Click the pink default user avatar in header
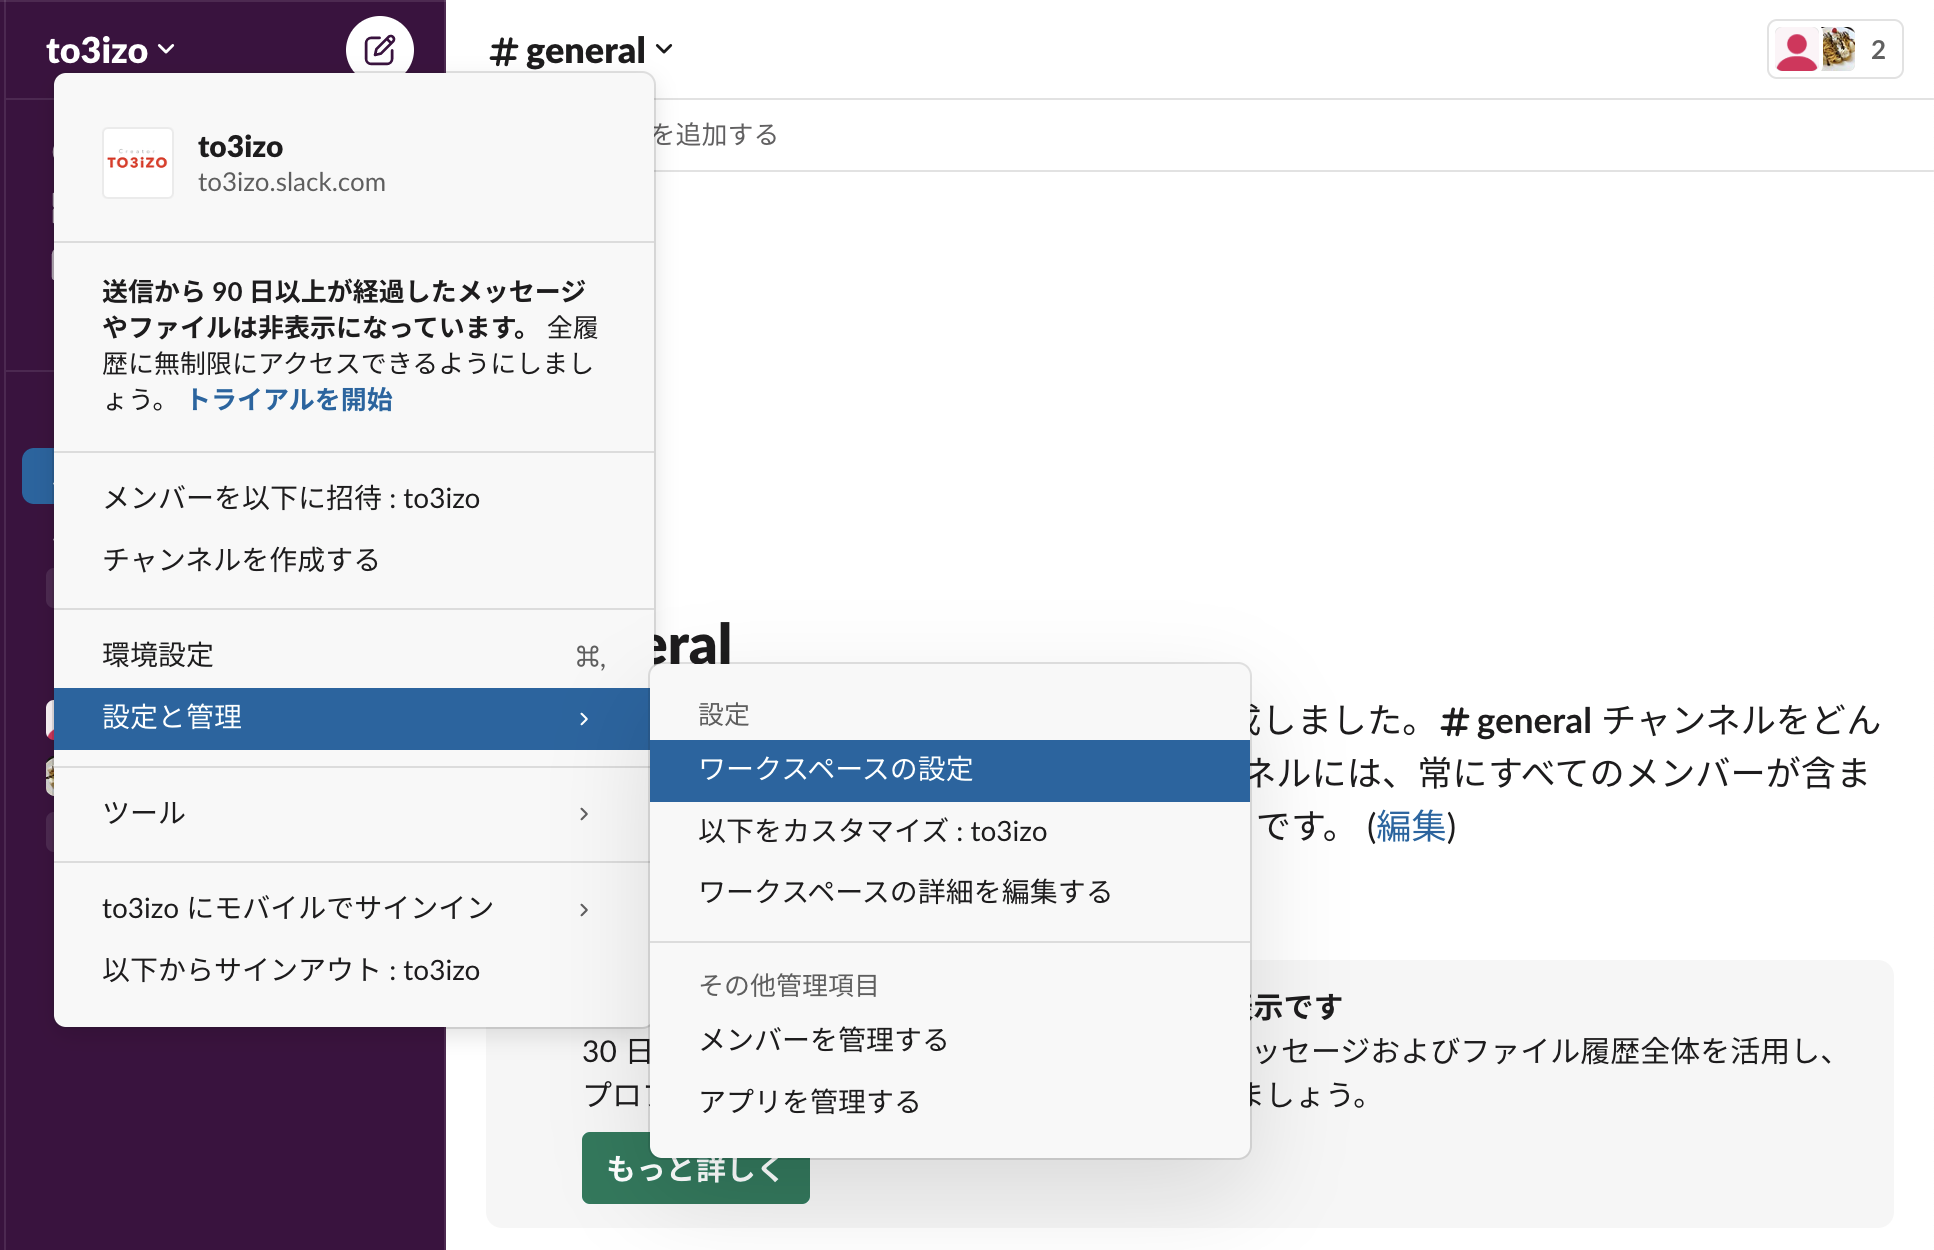The image size is (1934, 1250). coord(1798,48)
